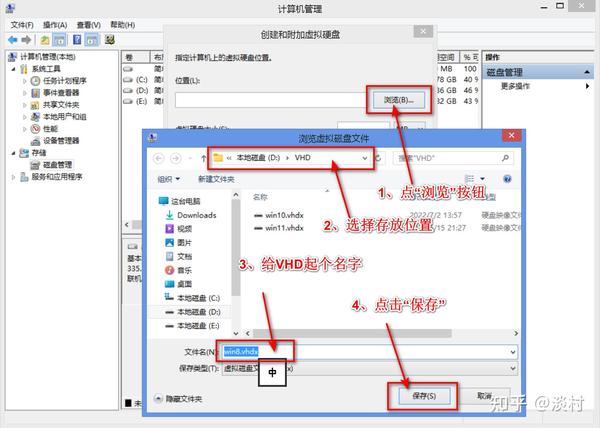
Task: Select 本地用户和组 in the tree
Action: tap(64, 117)
